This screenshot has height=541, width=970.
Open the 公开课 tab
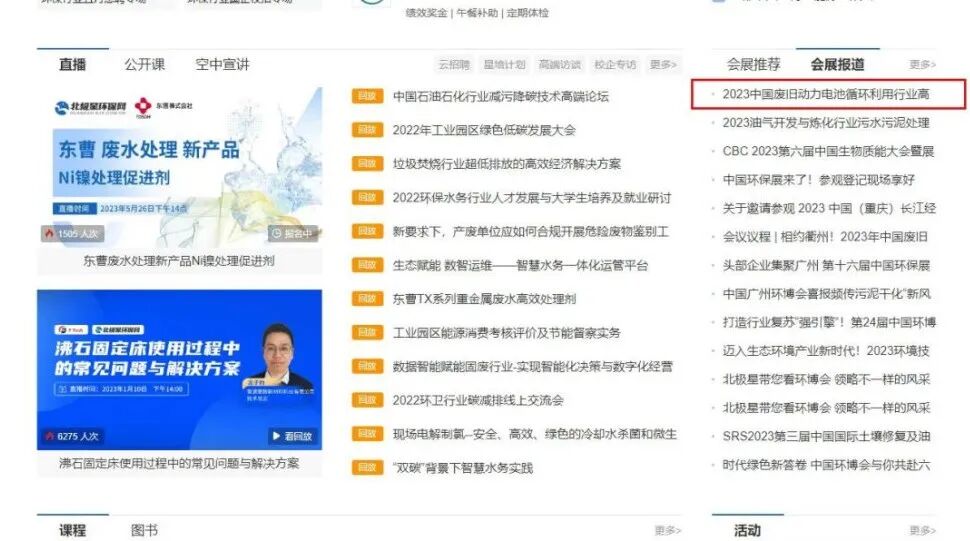144,64
